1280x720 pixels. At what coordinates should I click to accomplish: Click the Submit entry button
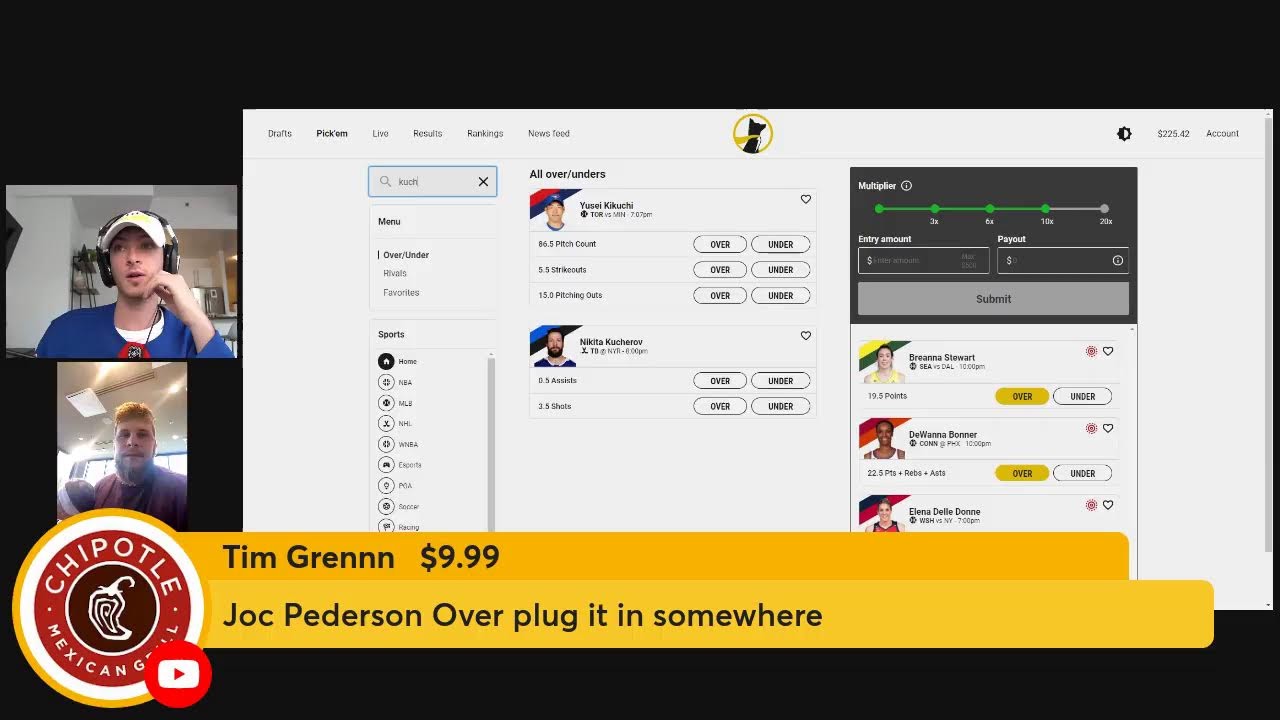point(993,299)
